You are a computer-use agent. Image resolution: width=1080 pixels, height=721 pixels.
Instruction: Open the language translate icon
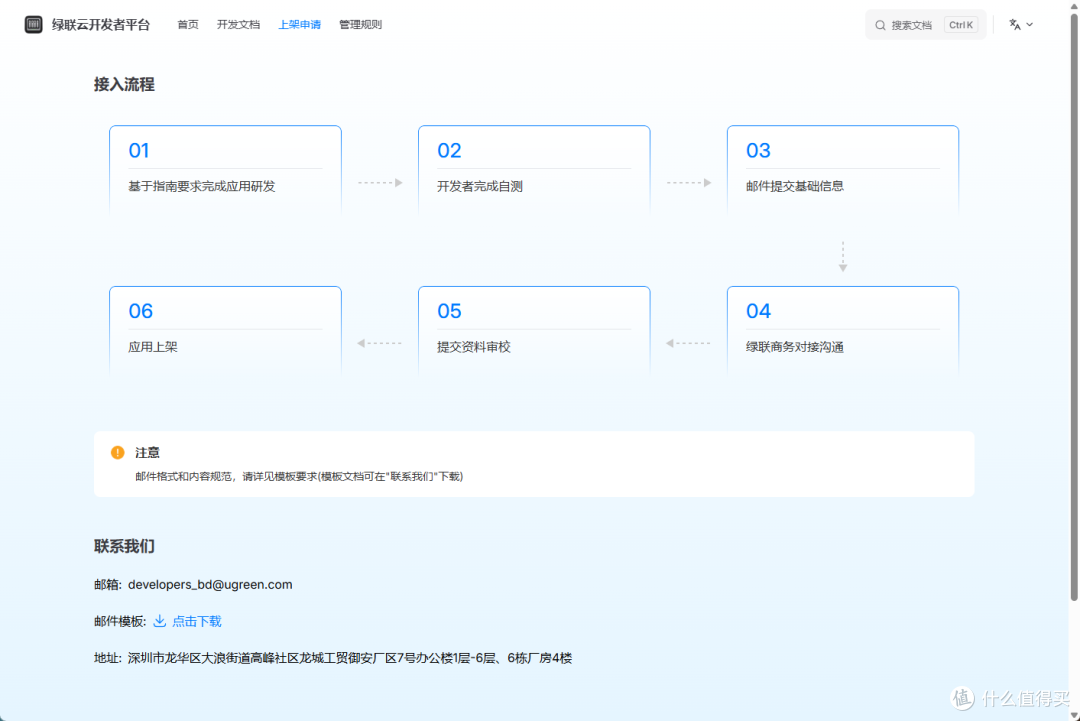pyautogui.click(x=1015, y=25)
